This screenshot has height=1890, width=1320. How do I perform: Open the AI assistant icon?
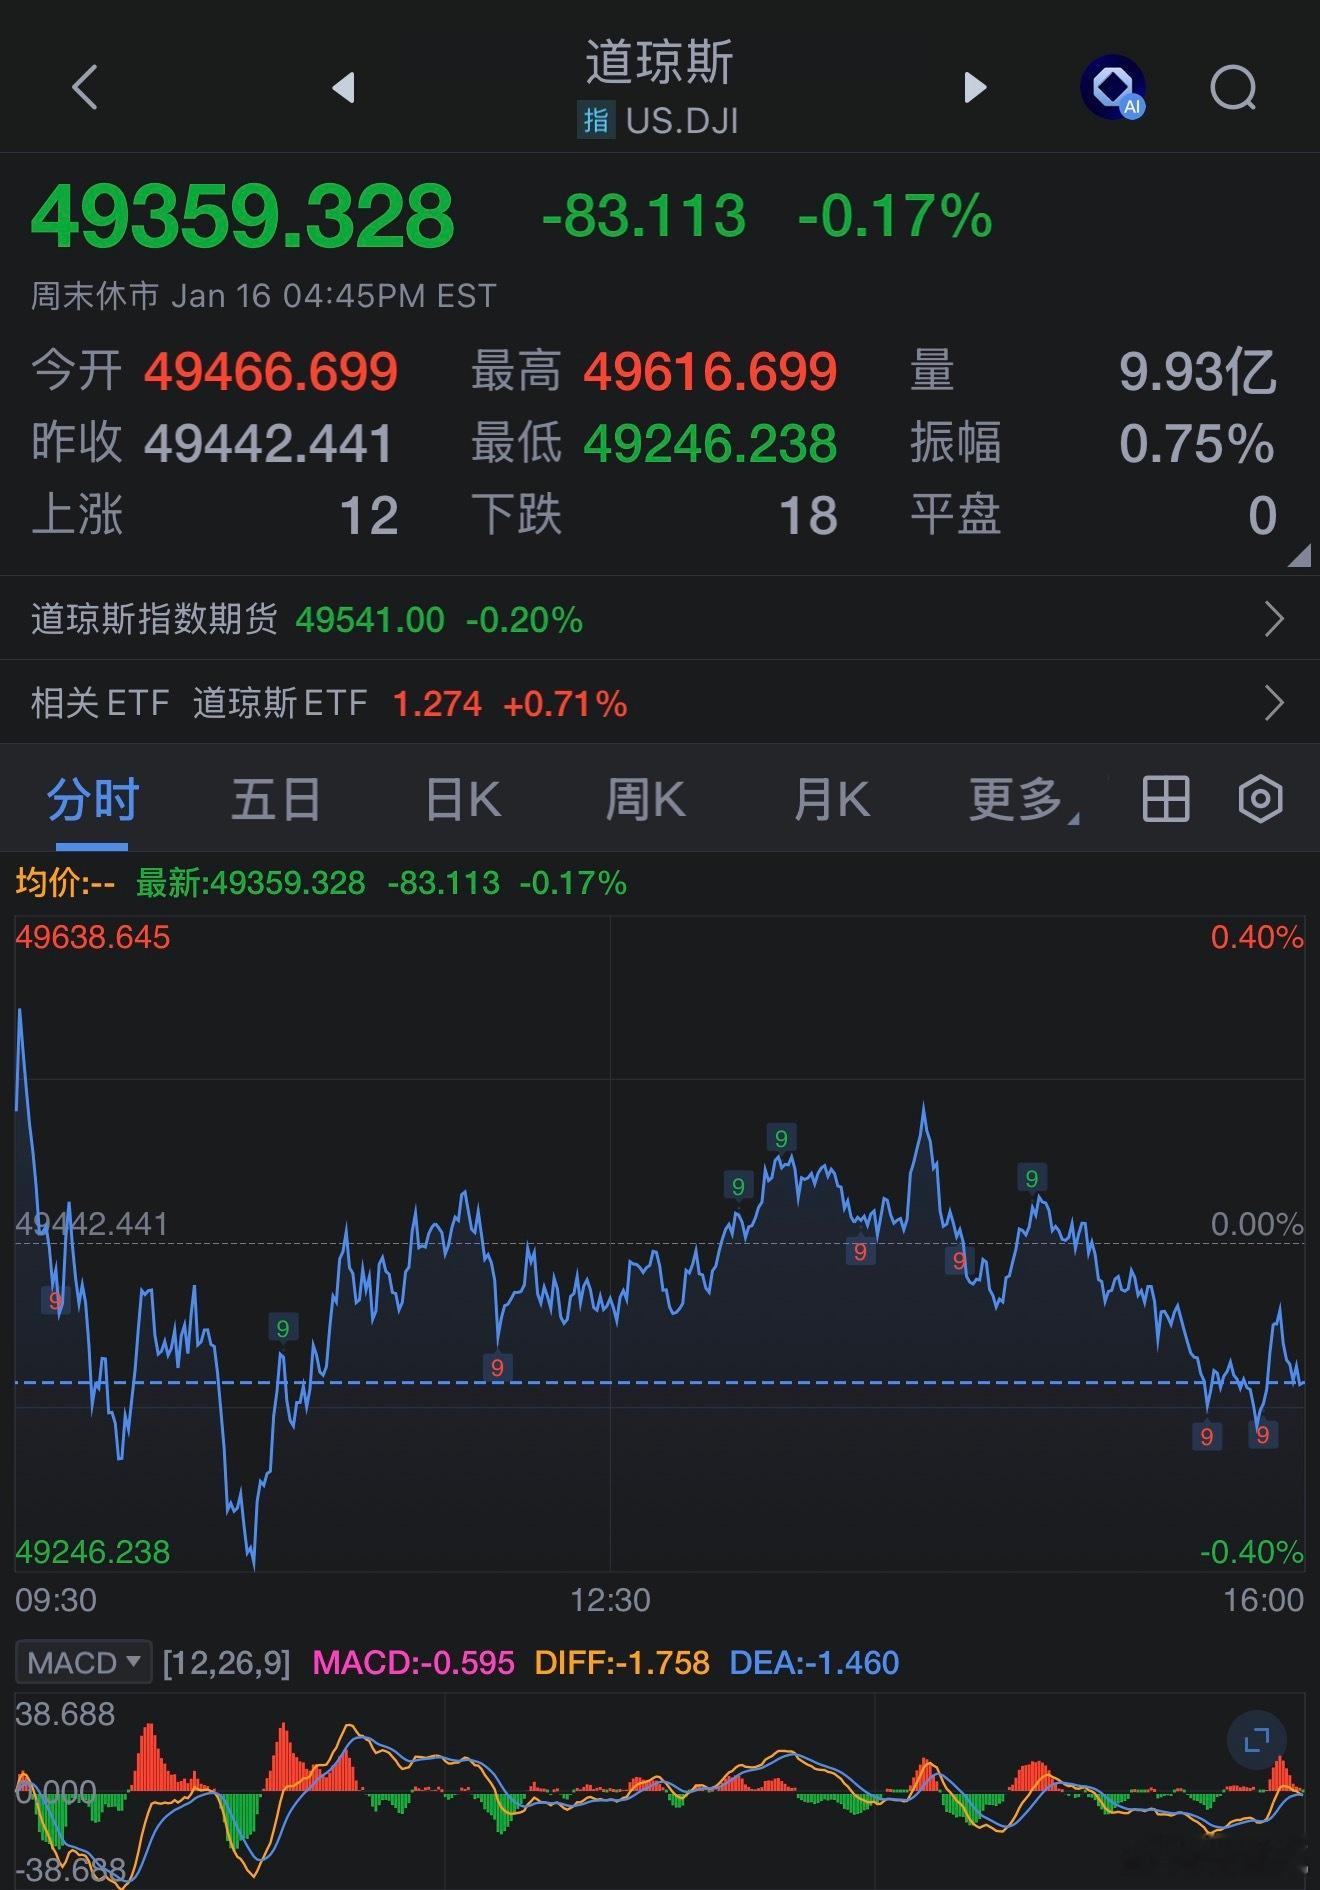pyautogui.click(x=1113, y=88)
